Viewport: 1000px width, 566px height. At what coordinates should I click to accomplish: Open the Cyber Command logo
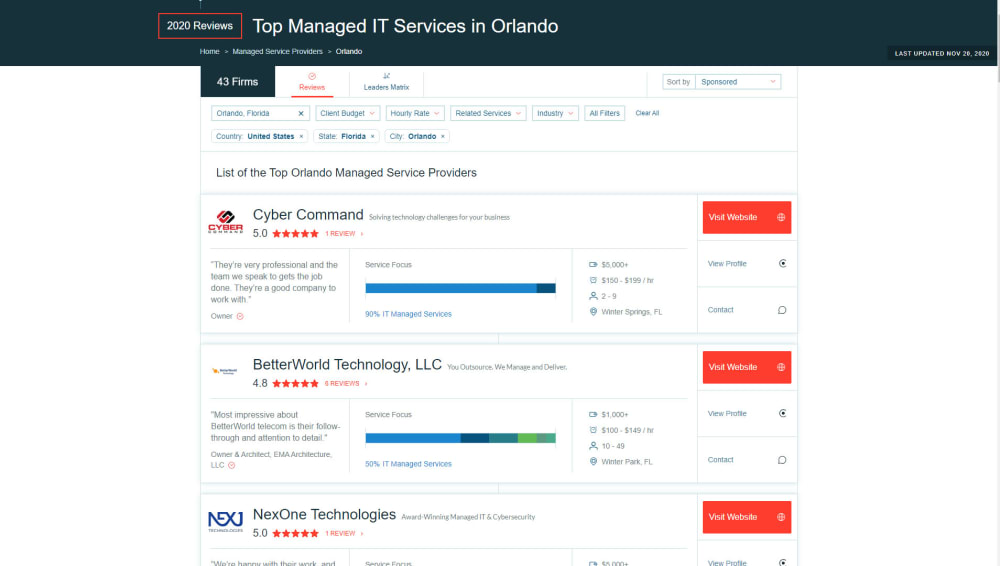[x=225, y=222]
